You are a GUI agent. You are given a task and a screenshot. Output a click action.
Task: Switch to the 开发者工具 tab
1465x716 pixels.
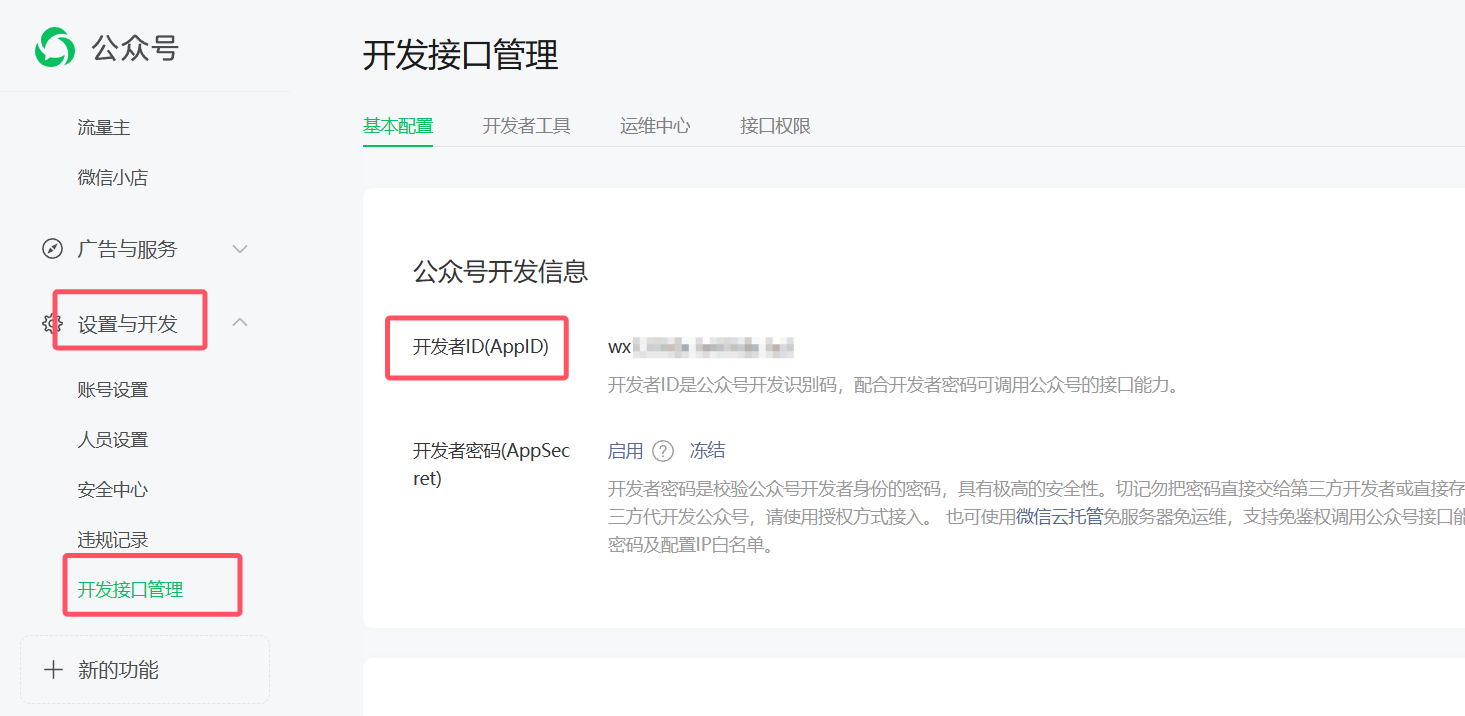tap(526, 126)
